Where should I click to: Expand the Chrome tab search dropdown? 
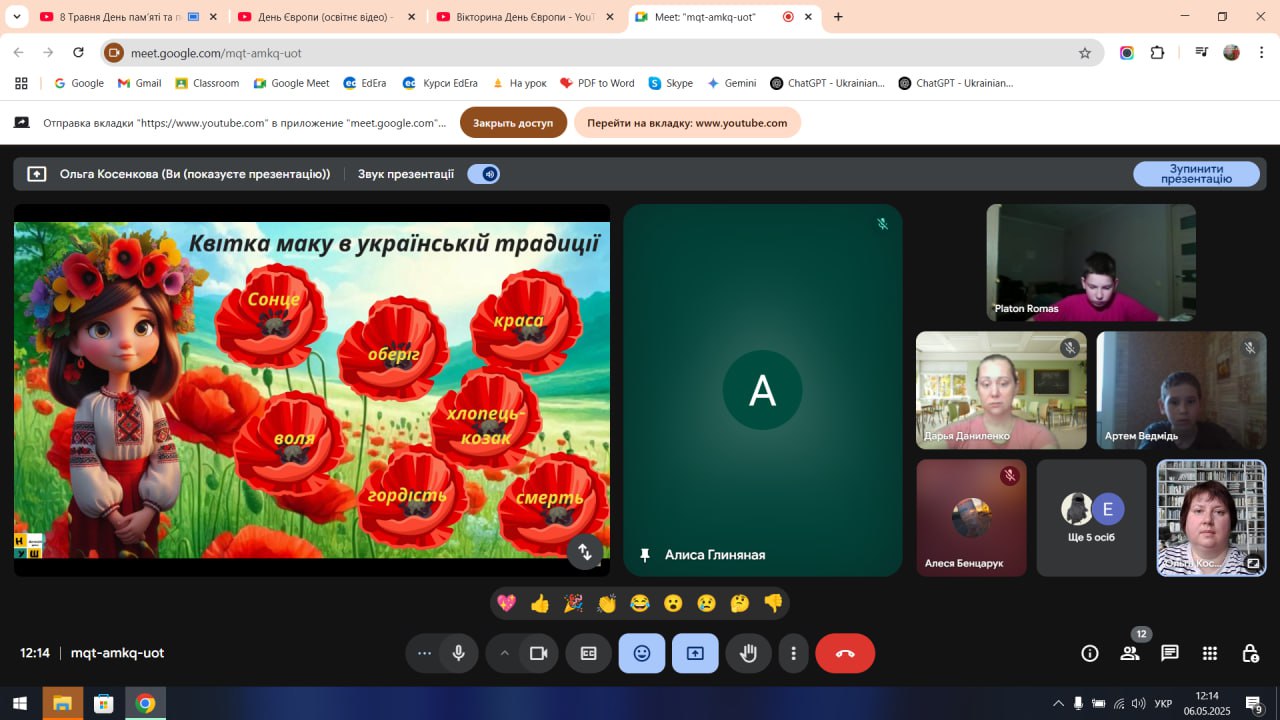pyautogui.click(x=16, y=17)
